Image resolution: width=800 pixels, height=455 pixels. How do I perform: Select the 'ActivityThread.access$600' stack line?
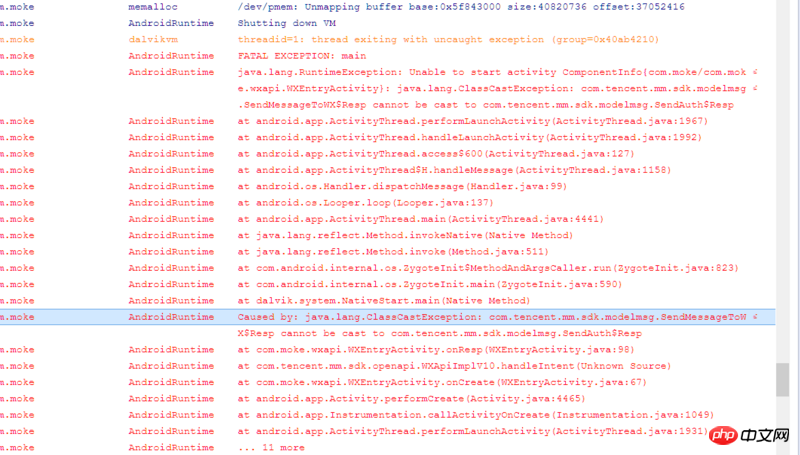[x=436, y=154]
